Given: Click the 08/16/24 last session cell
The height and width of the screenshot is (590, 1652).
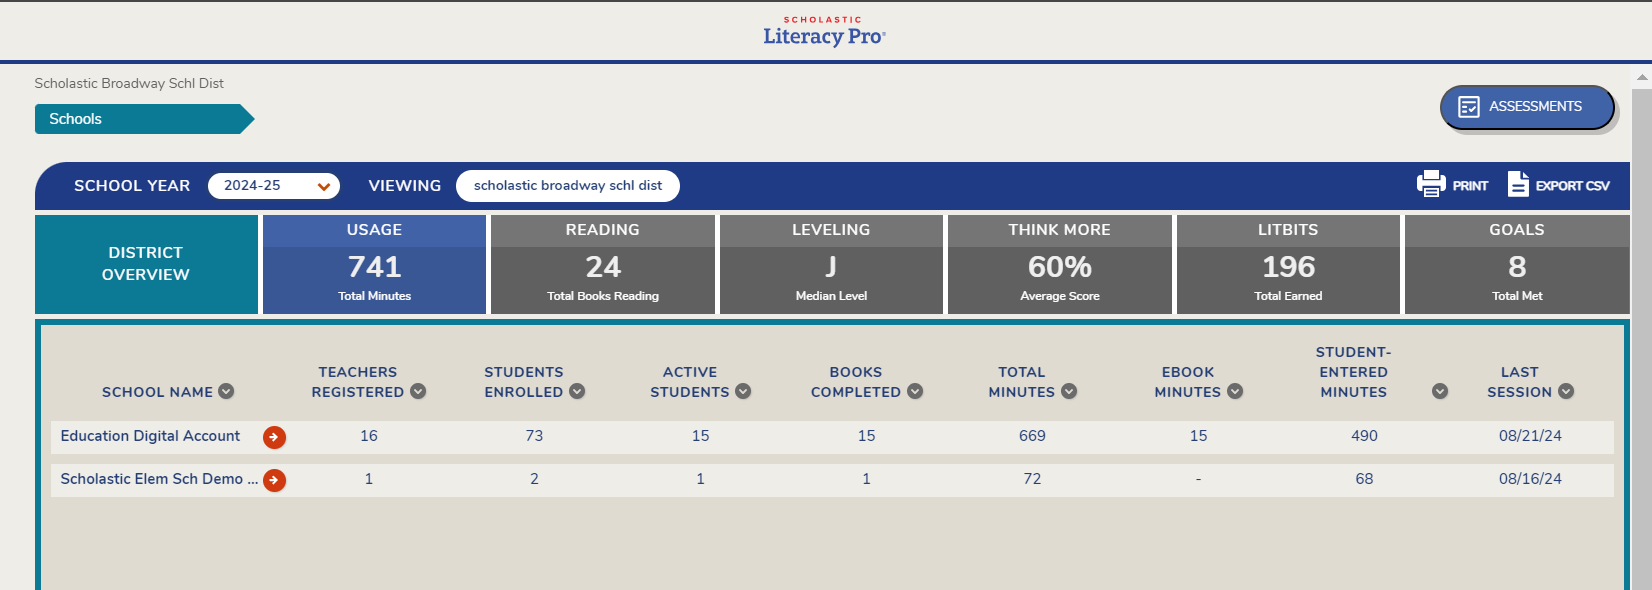Looking at the screenshot, I should (1530, 479).
